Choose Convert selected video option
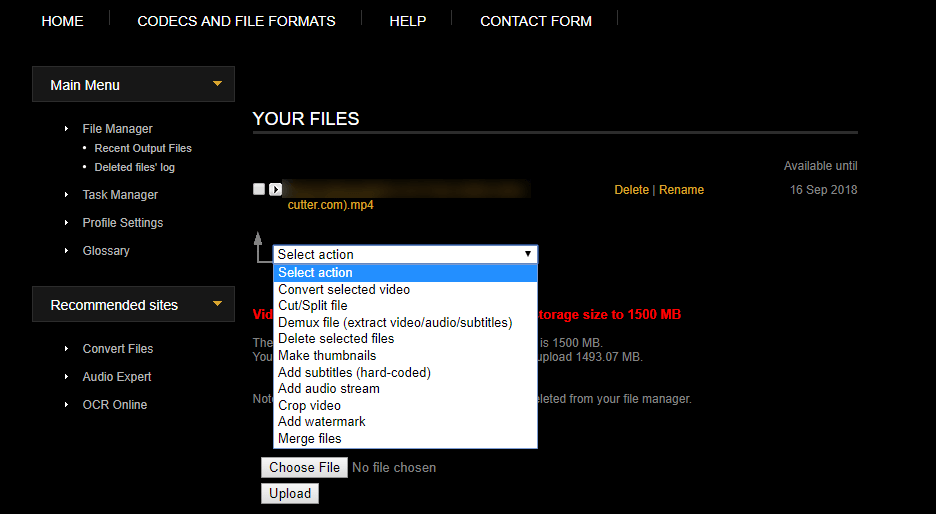Viewport: 936px width, 514px height. point(344,289)
